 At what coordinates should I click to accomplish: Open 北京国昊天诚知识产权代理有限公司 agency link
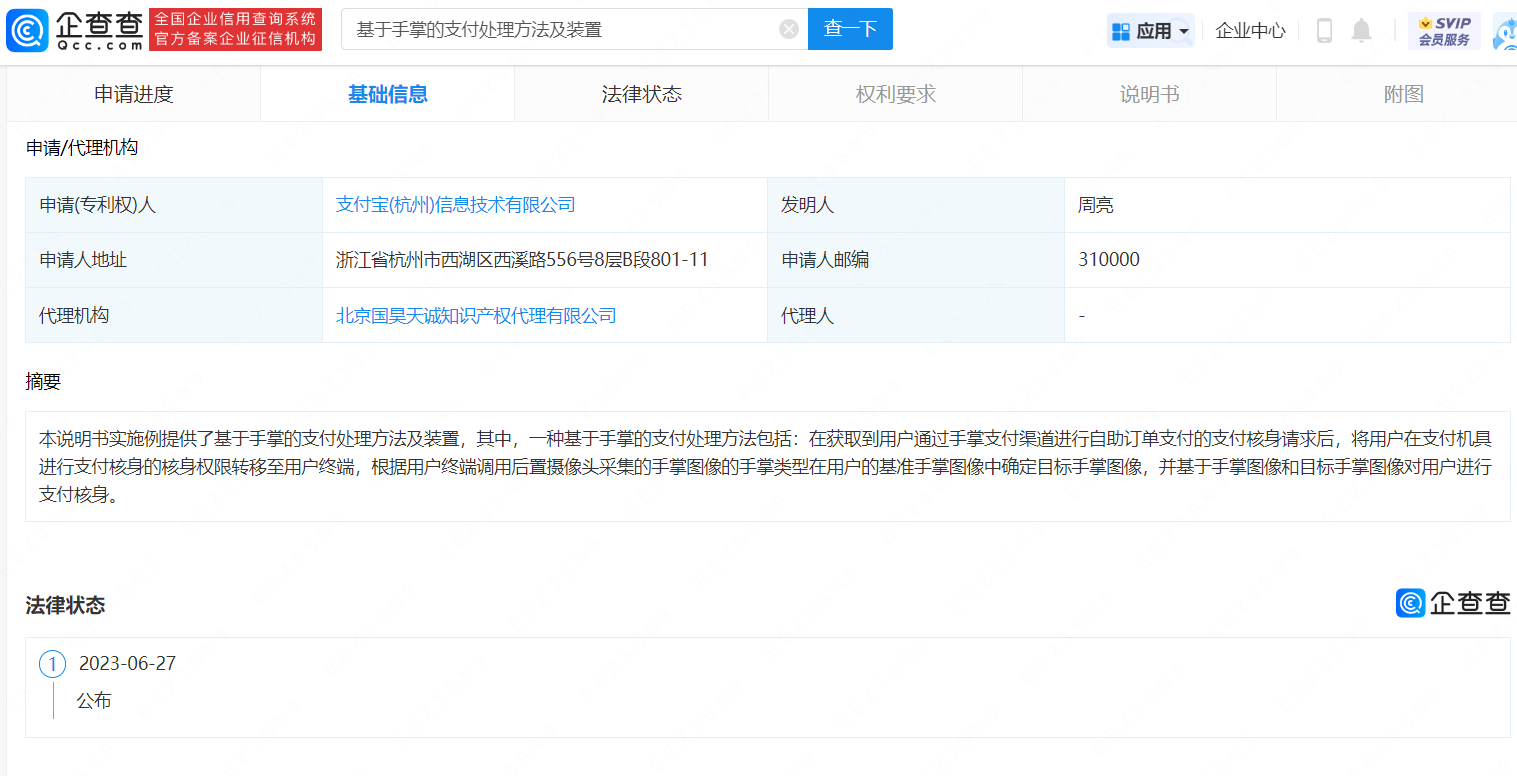tap(476, 315)
